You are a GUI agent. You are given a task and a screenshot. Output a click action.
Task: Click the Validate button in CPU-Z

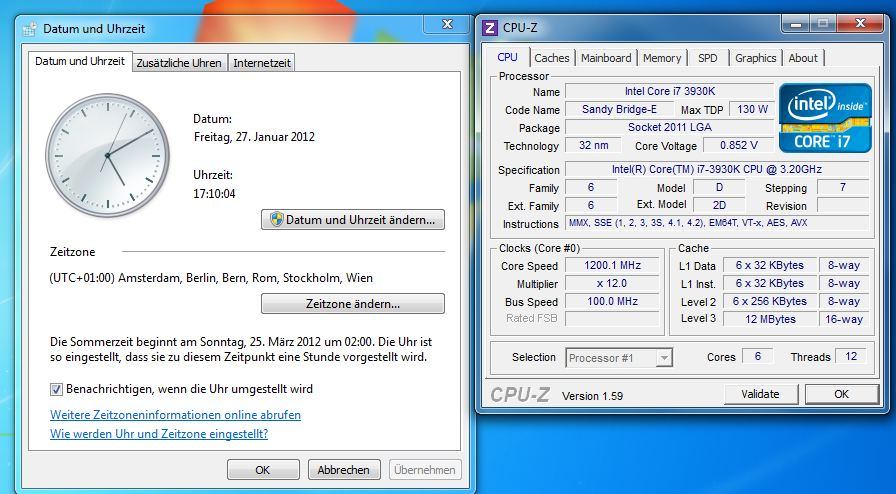(761, 394)
